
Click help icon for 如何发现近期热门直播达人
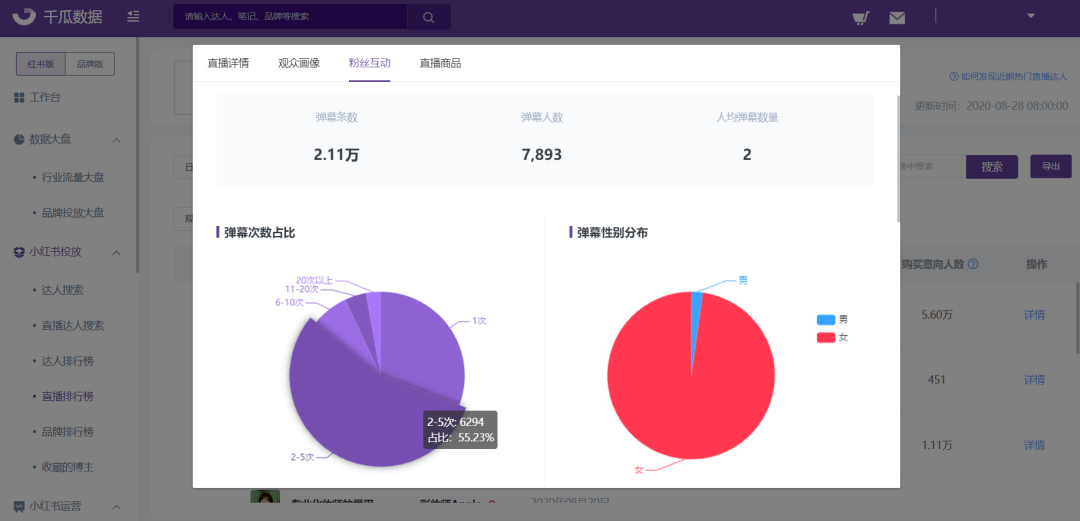pos(953,76)
